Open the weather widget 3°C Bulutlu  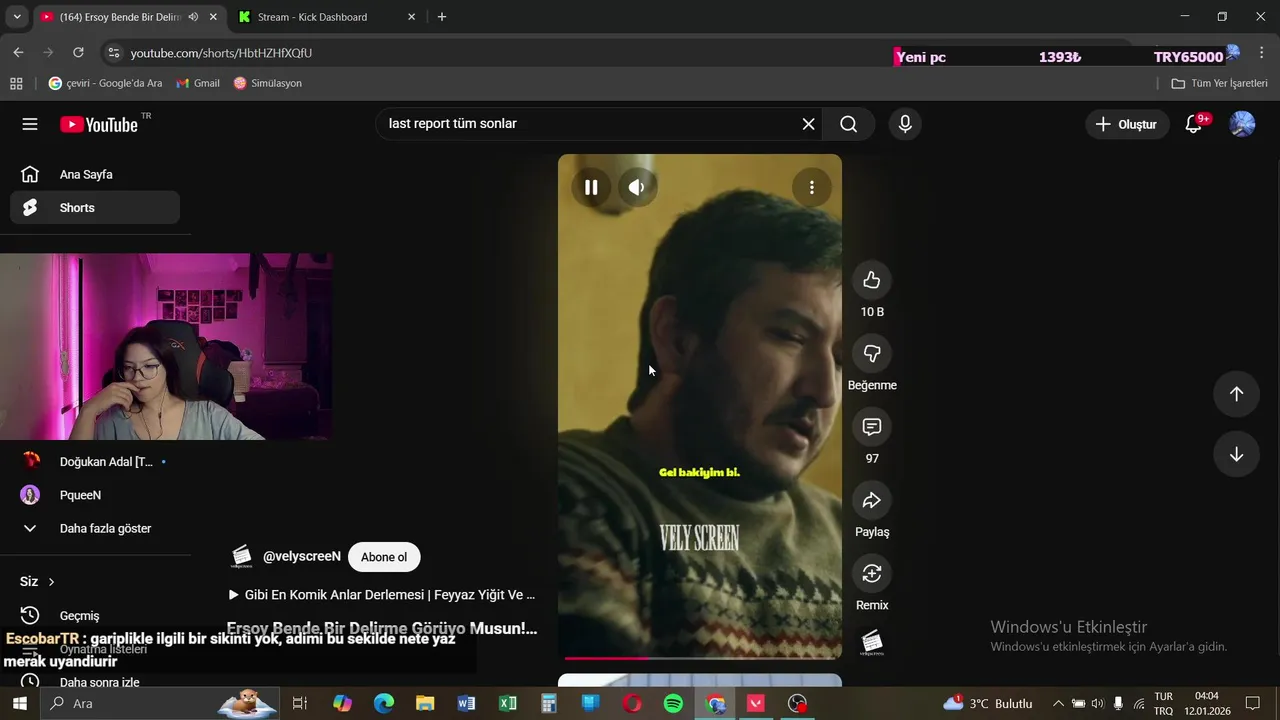click(988, 703)
